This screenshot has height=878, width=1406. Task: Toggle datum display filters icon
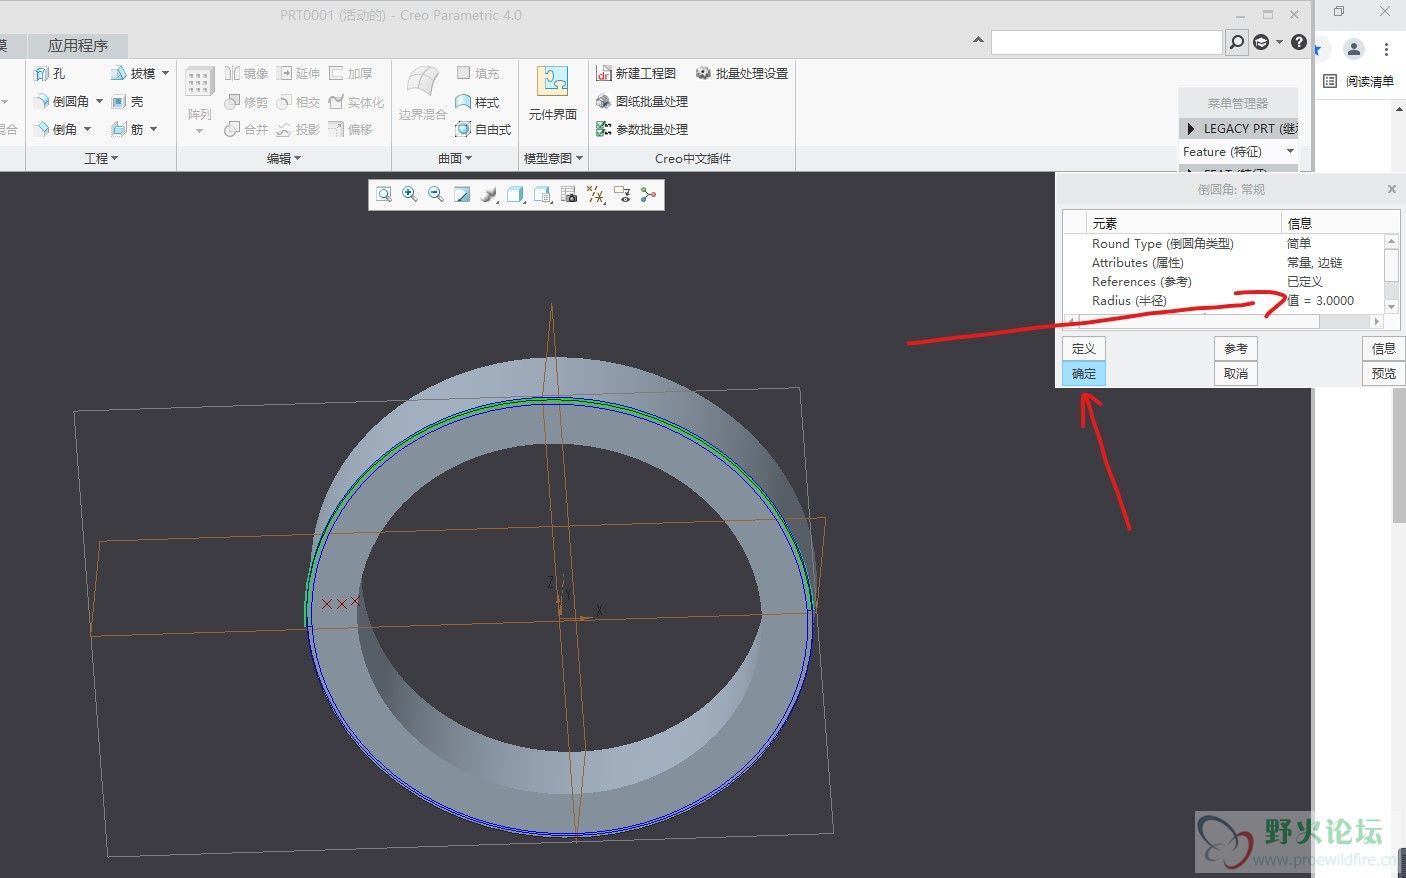[596, 195]
